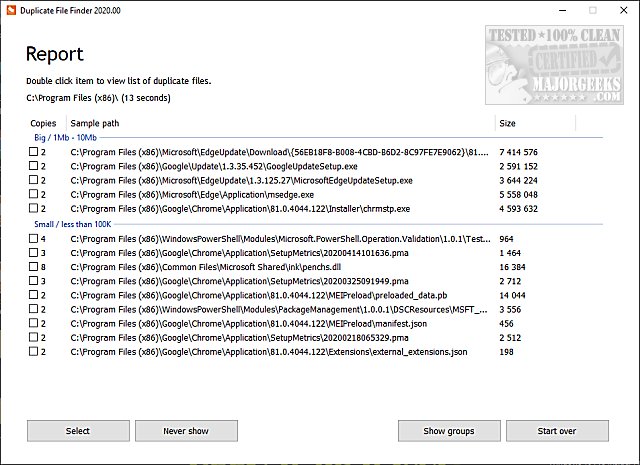This screenshot has width=640, height=465.
Task: Tick the msedge.exe duplicate checkbox
Action: (x=33, y=194)
